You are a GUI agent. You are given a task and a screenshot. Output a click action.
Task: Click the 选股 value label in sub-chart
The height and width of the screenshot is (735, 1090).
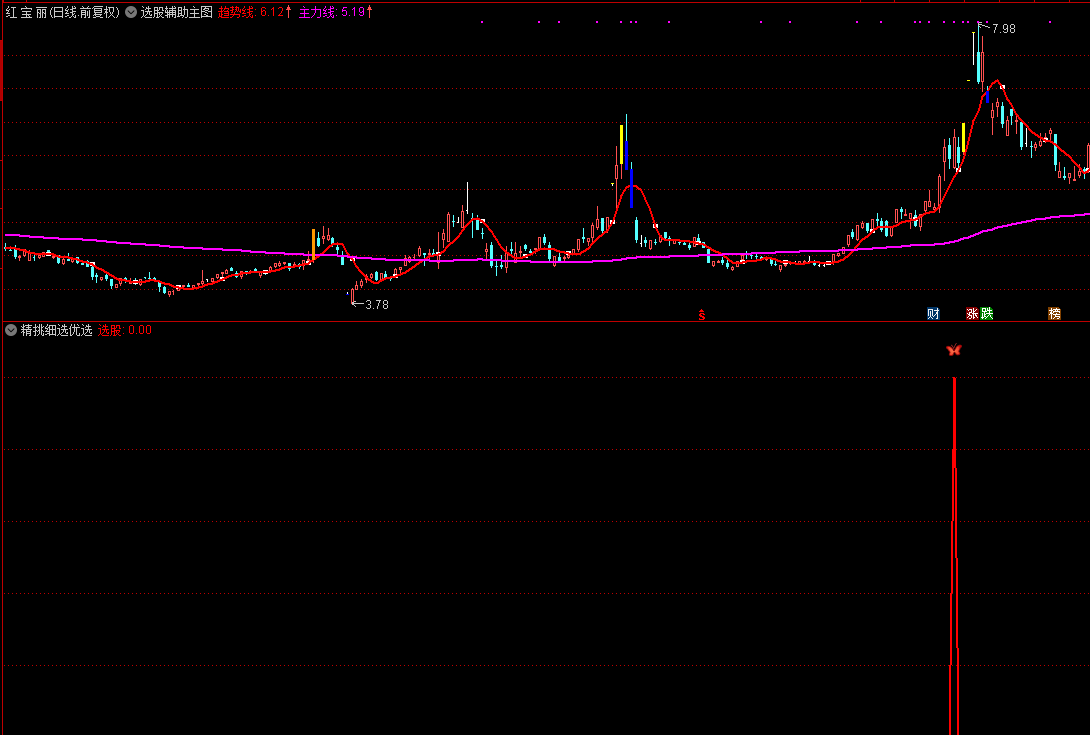[x=125, y=330]
